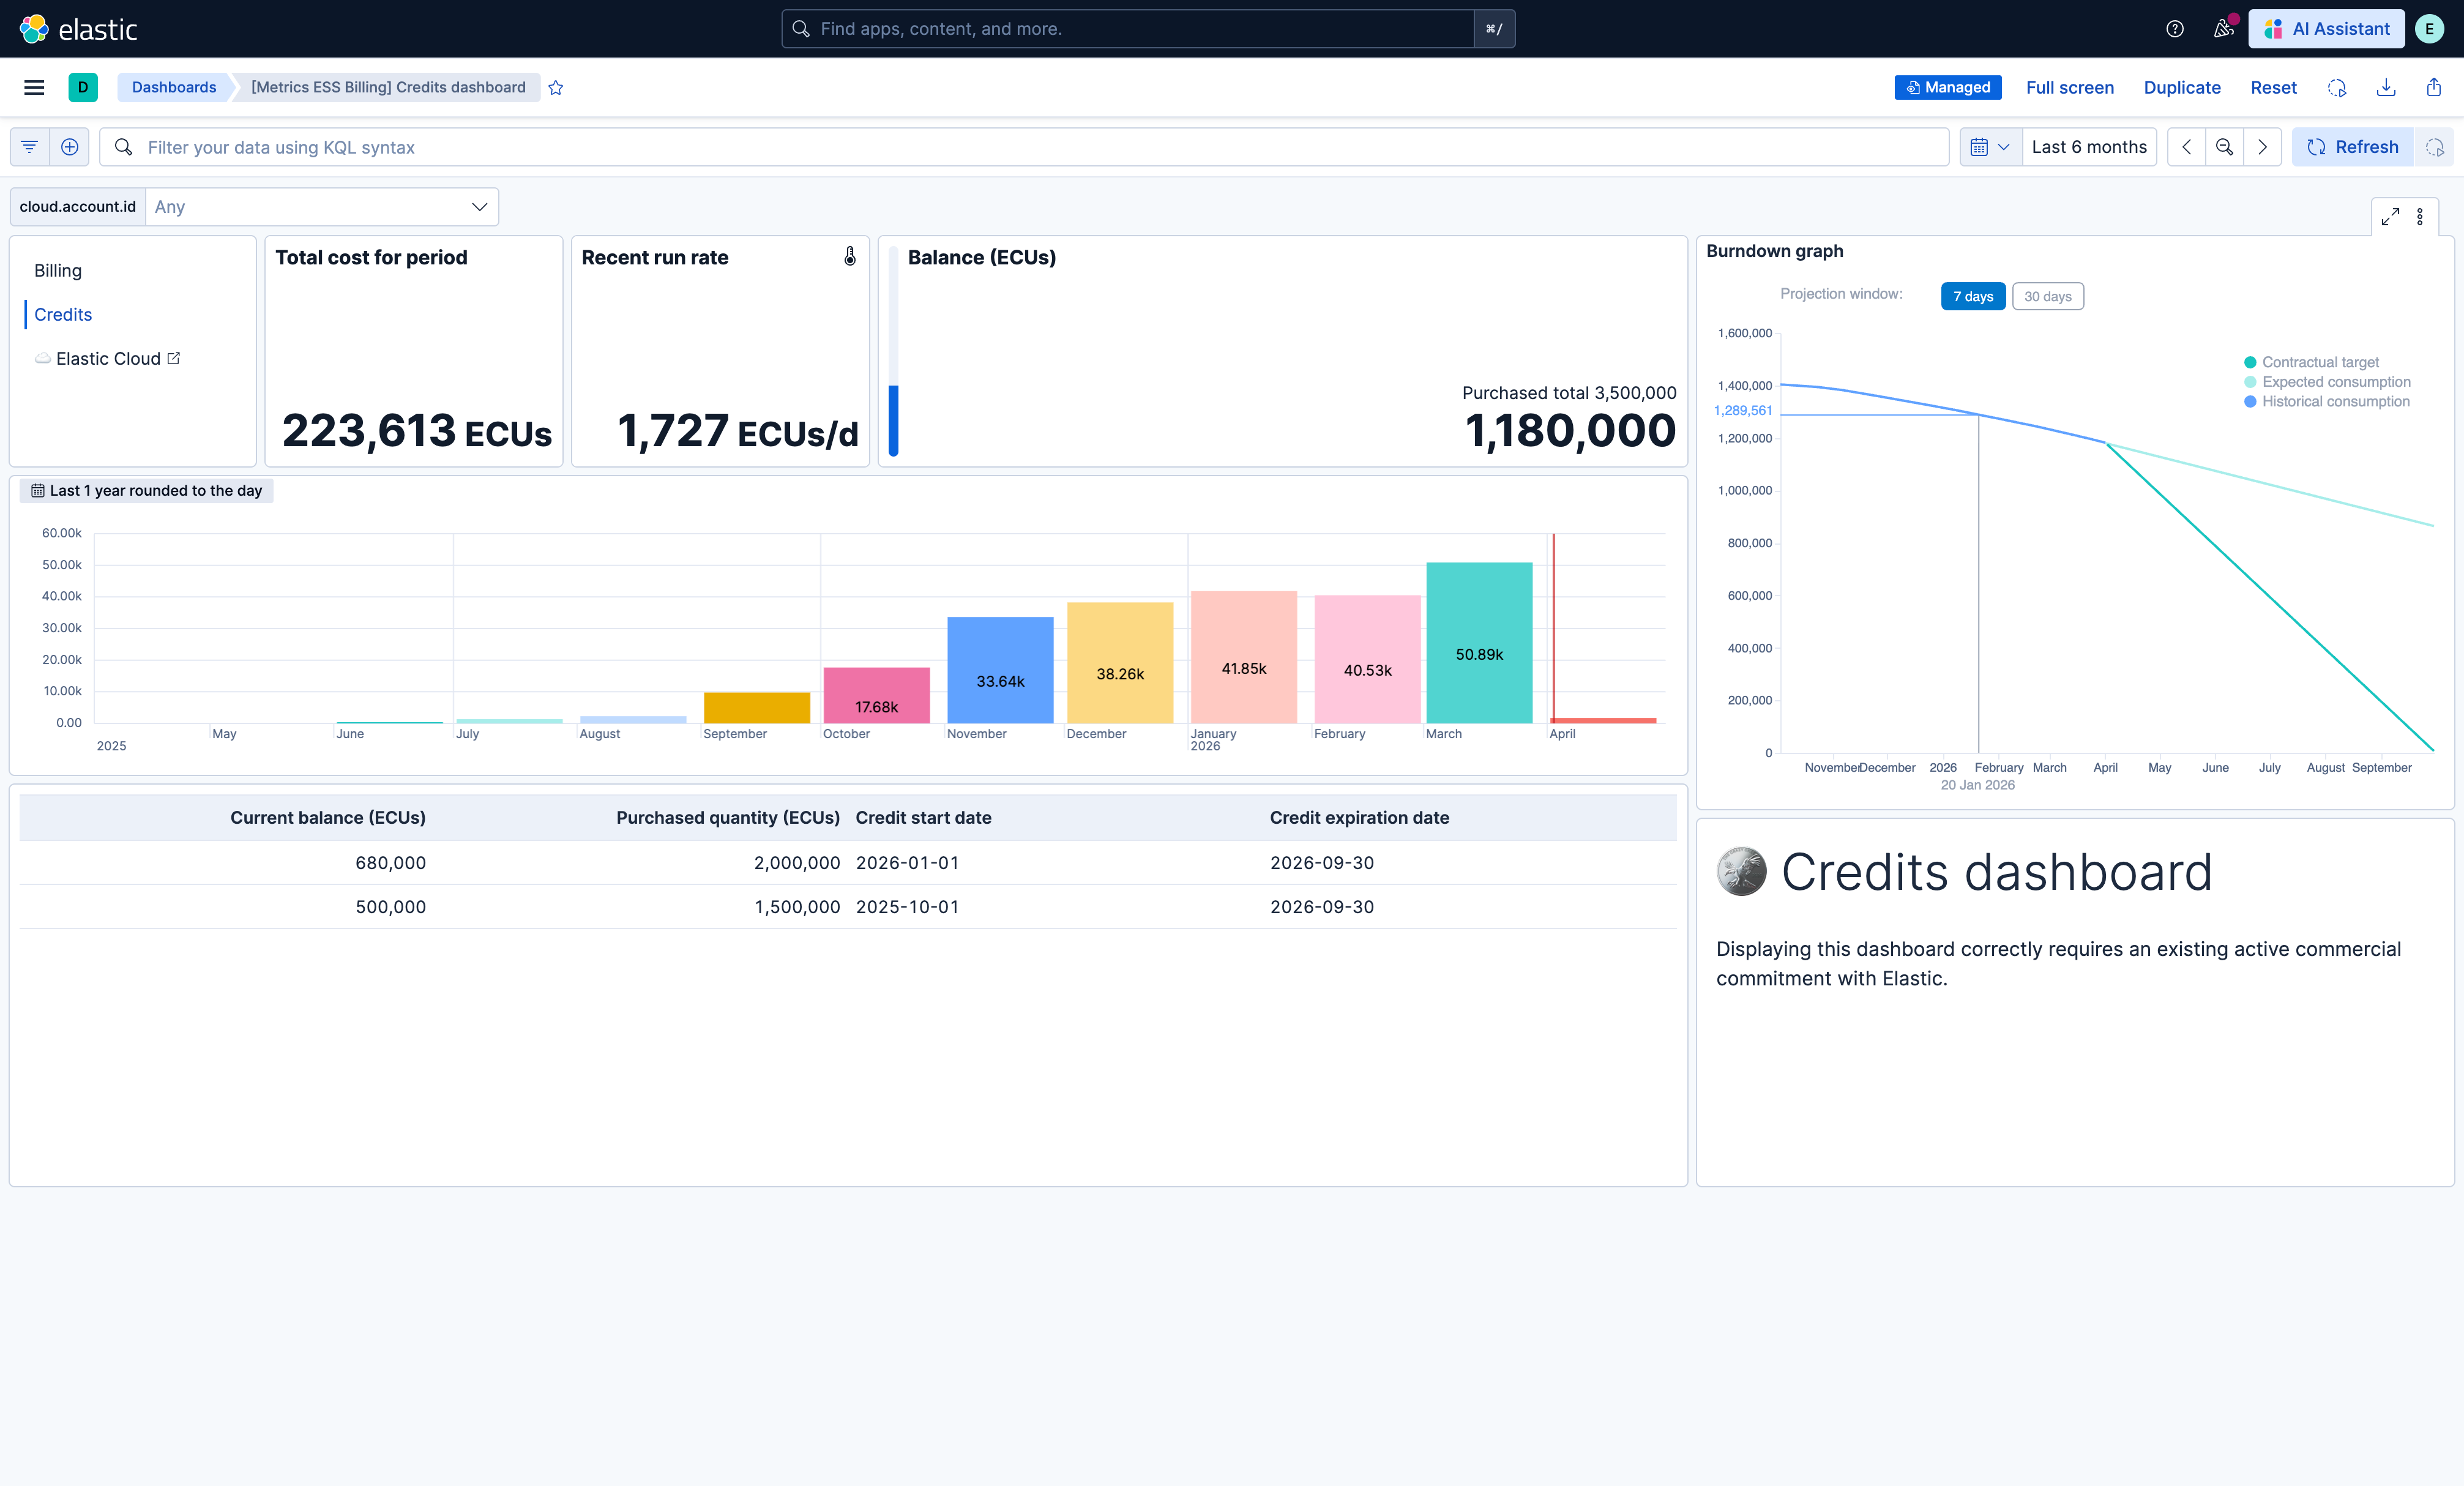The height and width of the screenshot is (1486, 2464).
Task: Open Burndown graph panel options menu
Action: [2420, 216]
